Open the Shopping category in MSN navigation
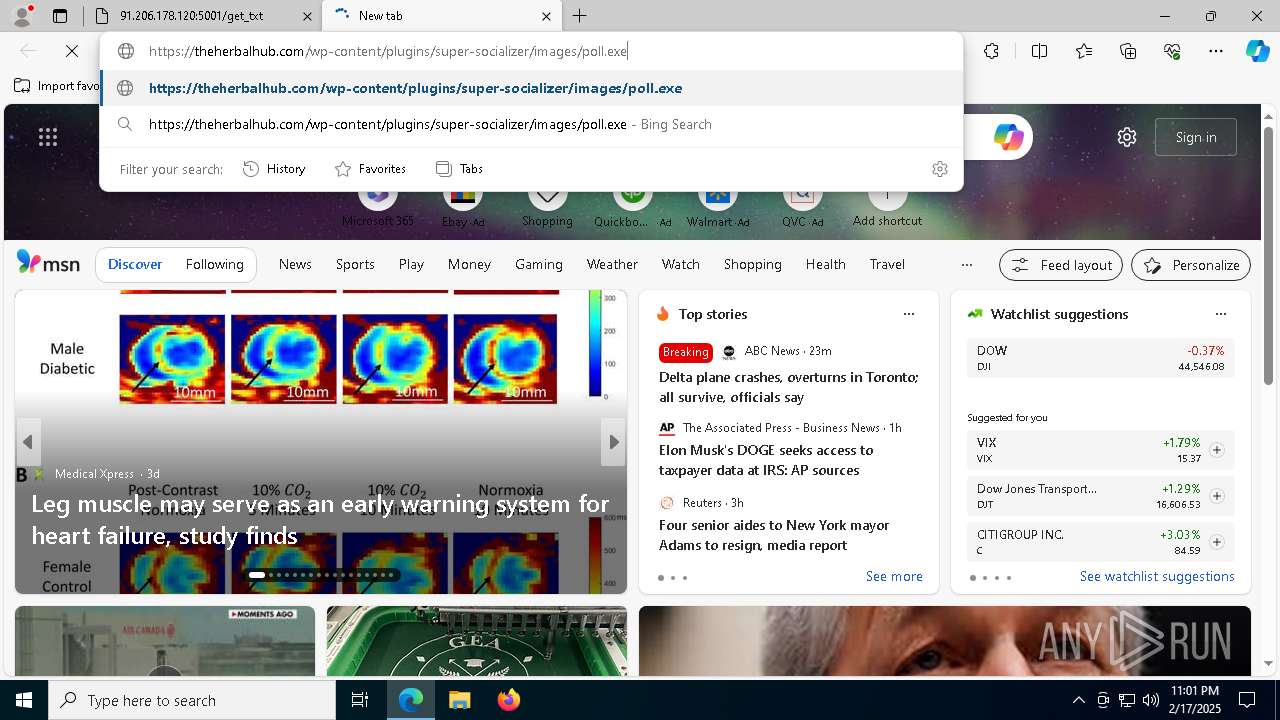Viewport: 1280px width, 720px height. click(752, 264)
